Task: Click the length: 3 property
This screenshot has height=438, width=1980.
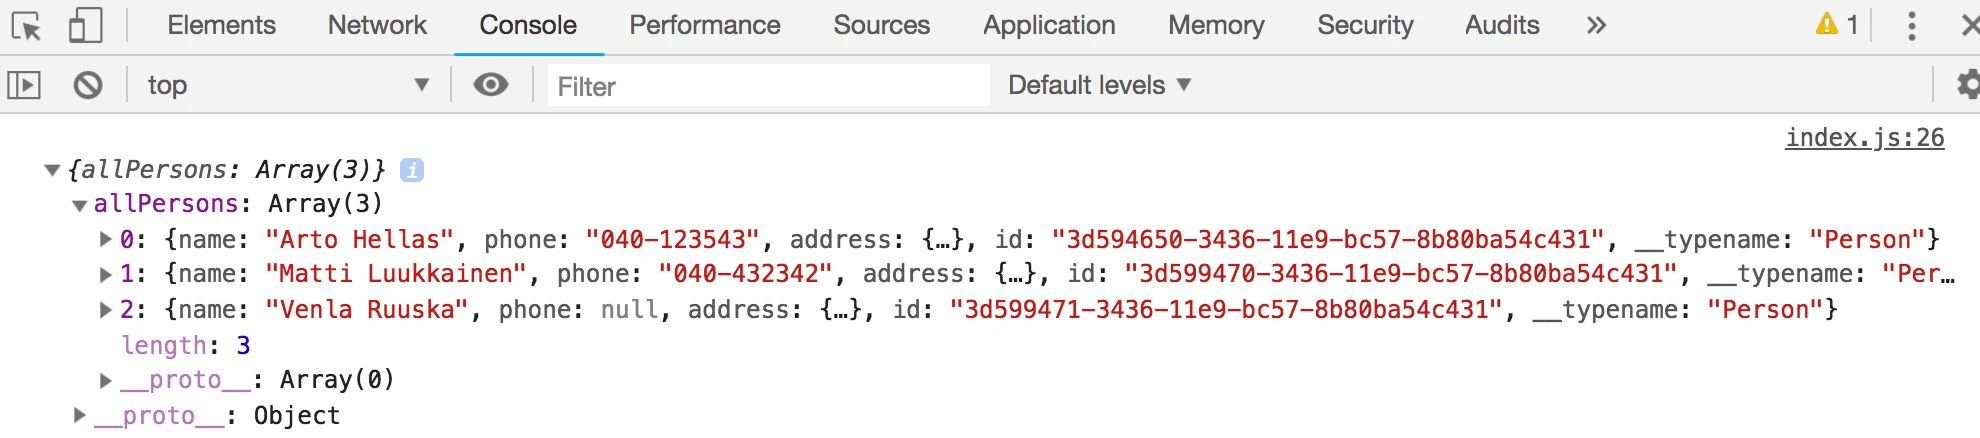Action: click(x=186, y=345)
